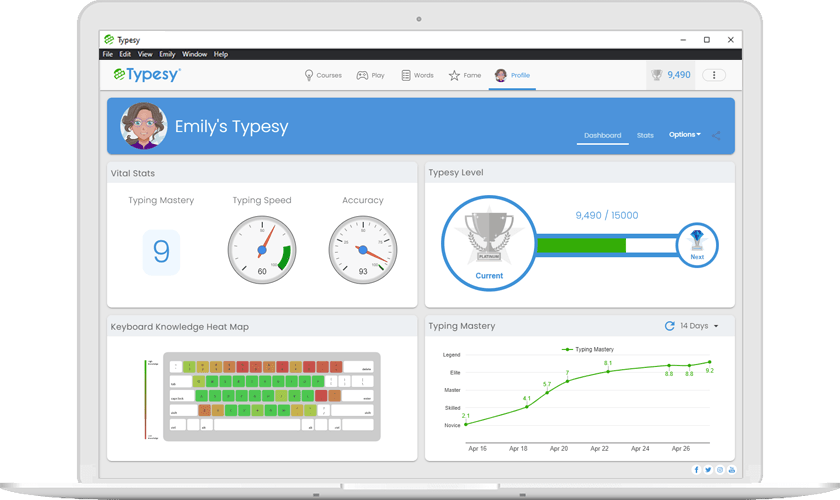This screenshot has height=500, width=840.
Task: Open the 14 Days range dropdown
Action: tap(699, 326)
